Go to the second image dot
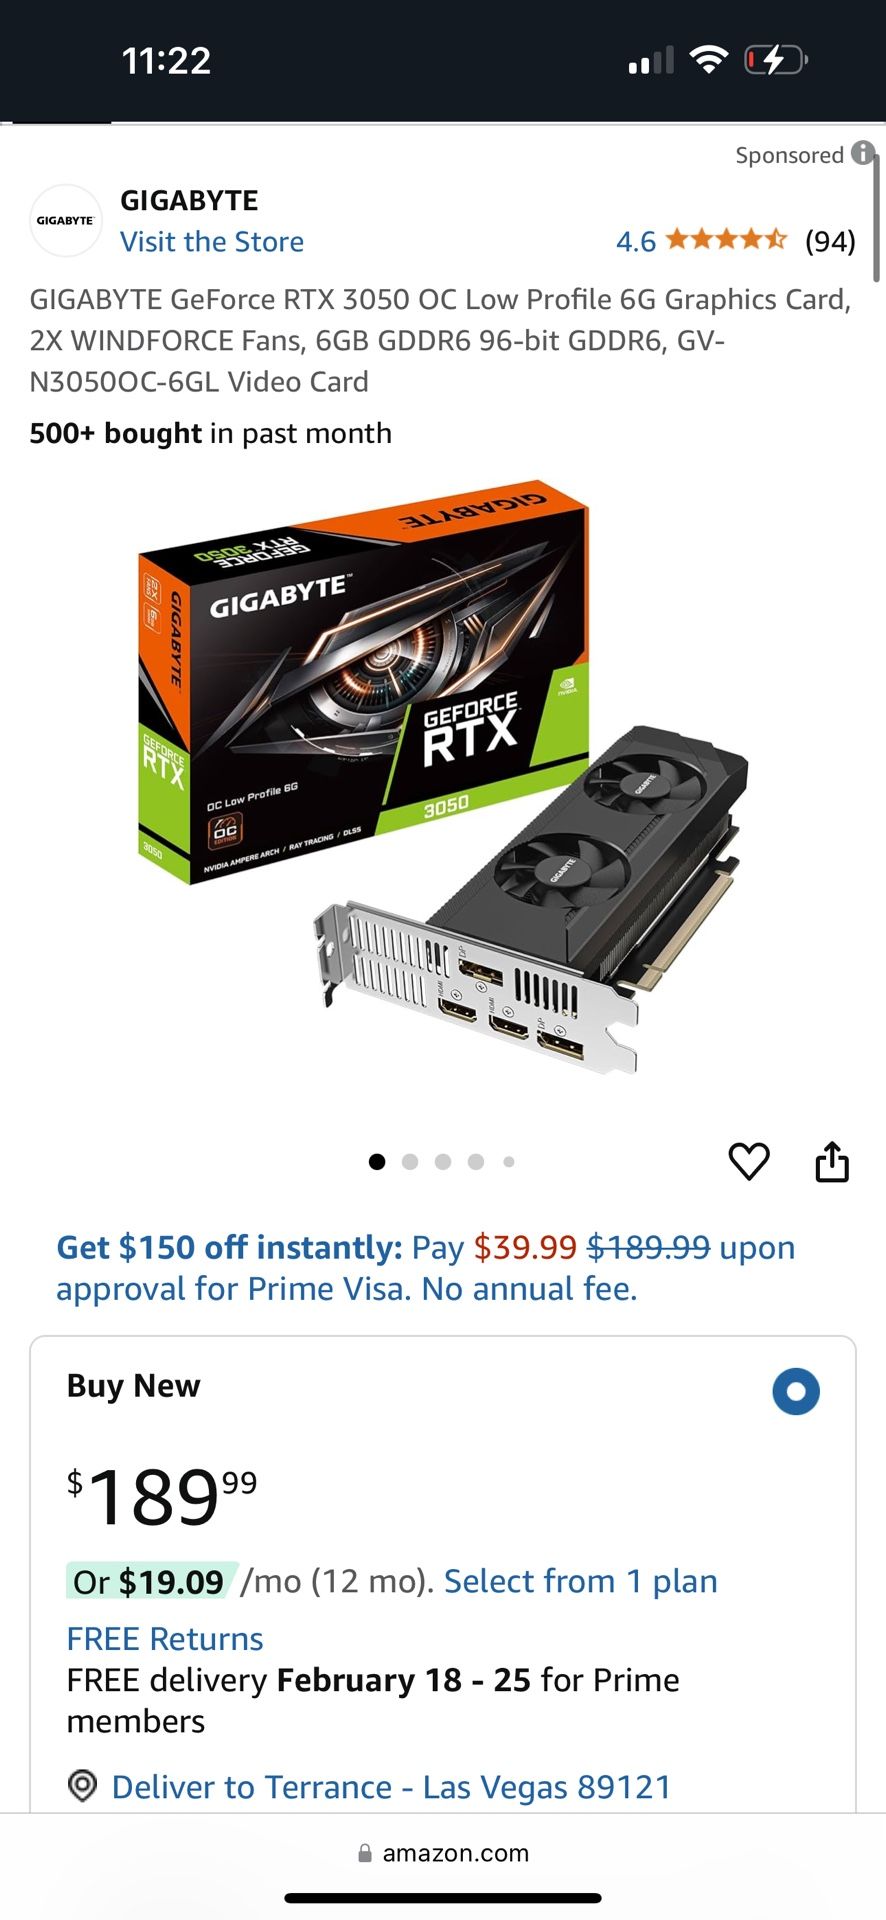The height and width of the screenshot is (1920, 886). (x=410, y=1161)
